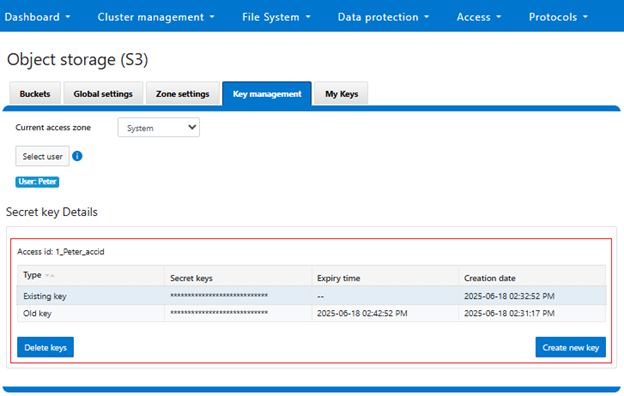
Task: Open the Dashboard menu
Action: pyautogui.click(x=37, y=17)
